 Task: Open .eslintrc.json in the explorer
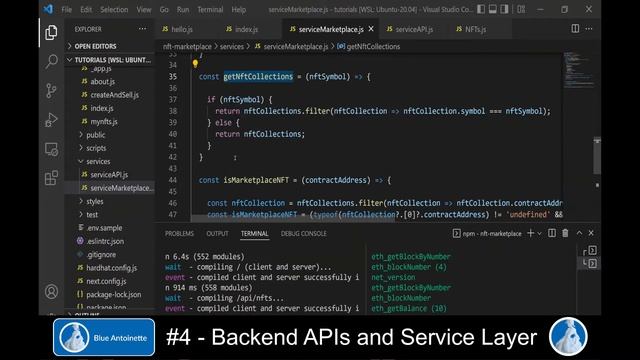coord(105,242)
